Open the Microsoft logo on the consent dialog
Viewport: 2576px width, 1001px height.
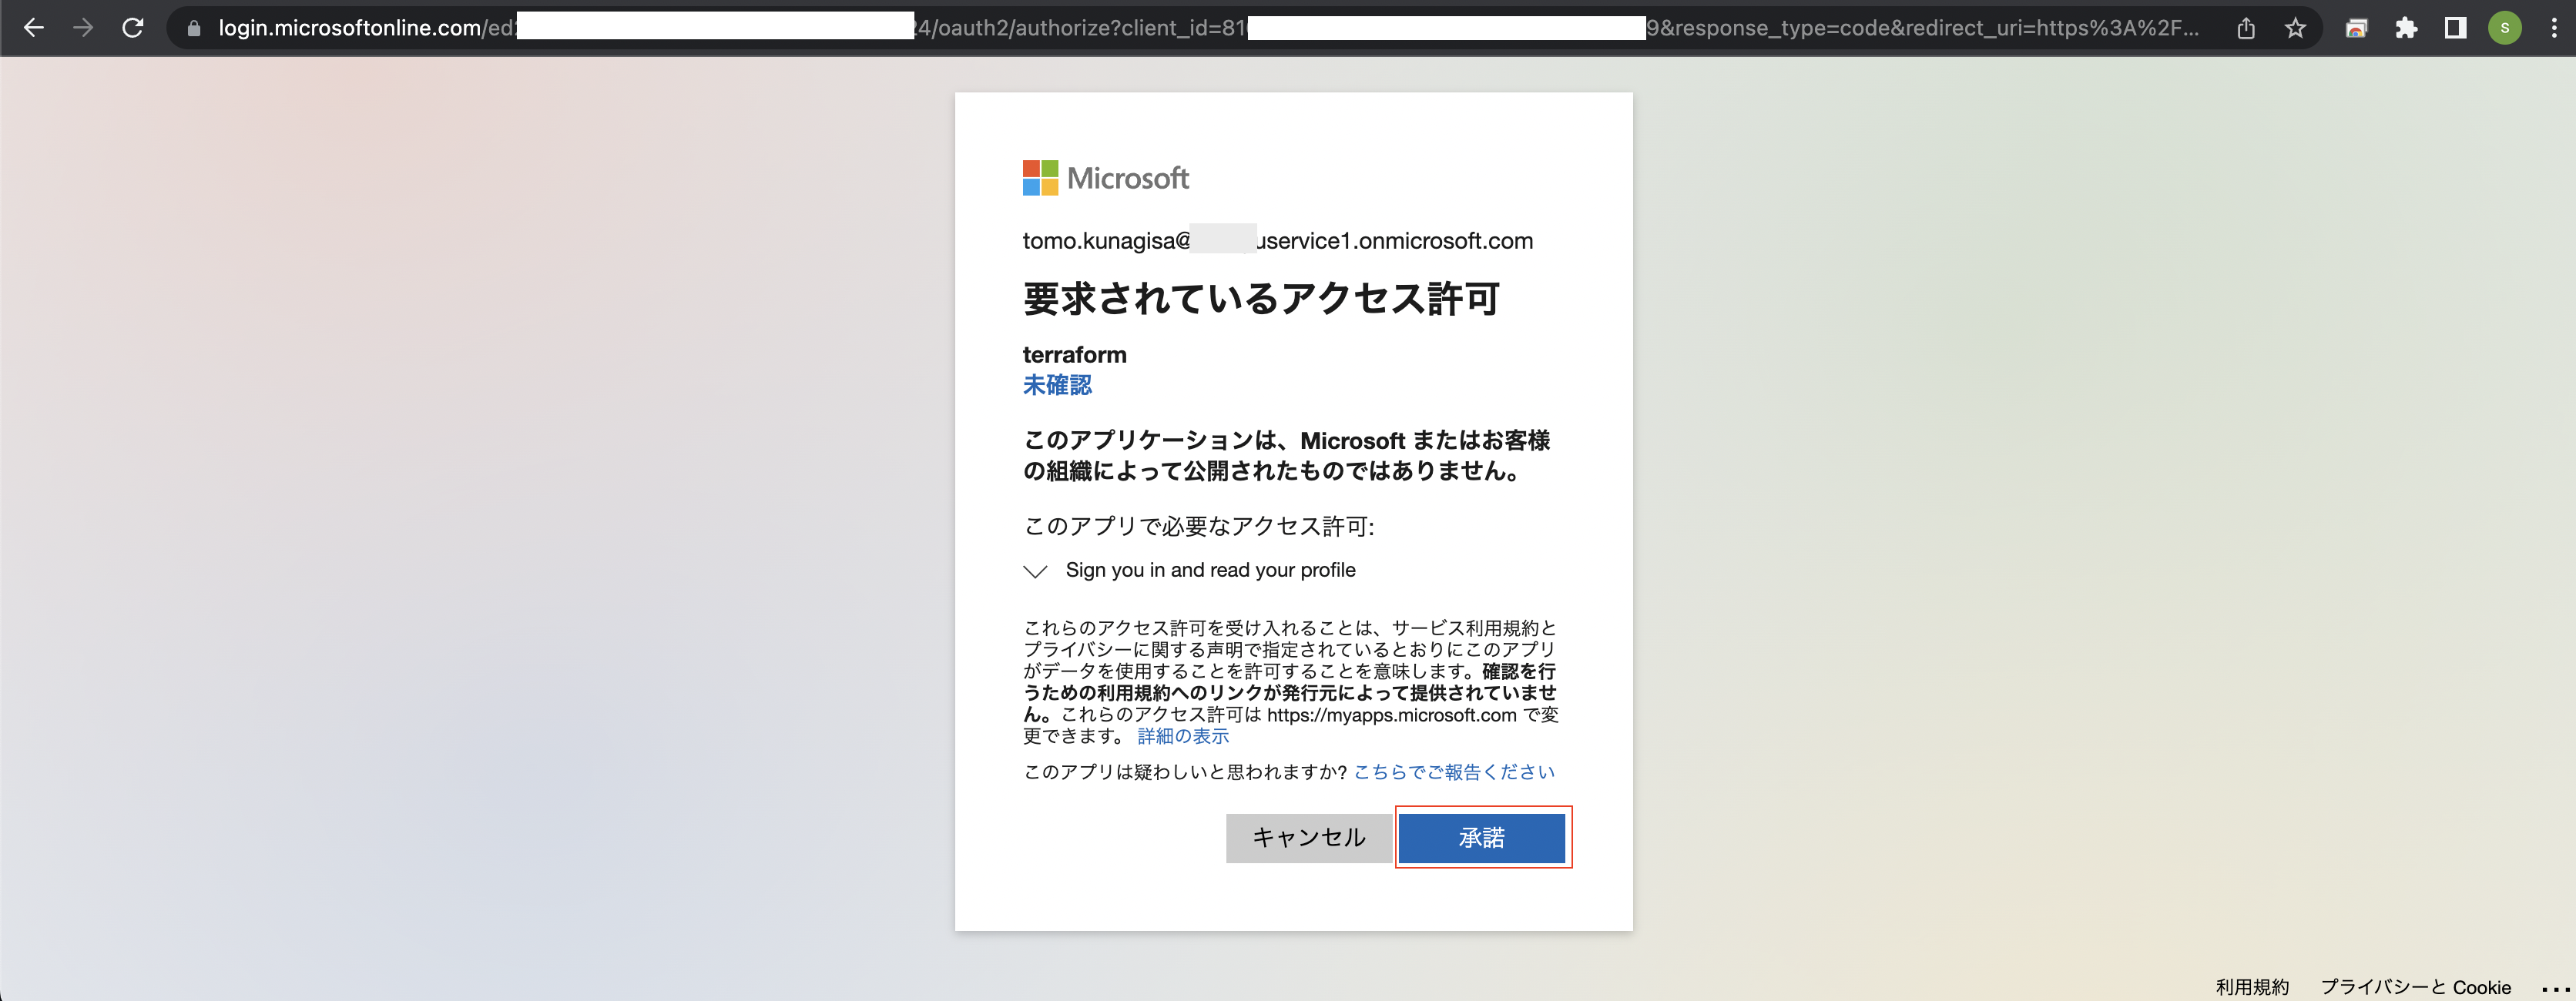(1106, 178)
